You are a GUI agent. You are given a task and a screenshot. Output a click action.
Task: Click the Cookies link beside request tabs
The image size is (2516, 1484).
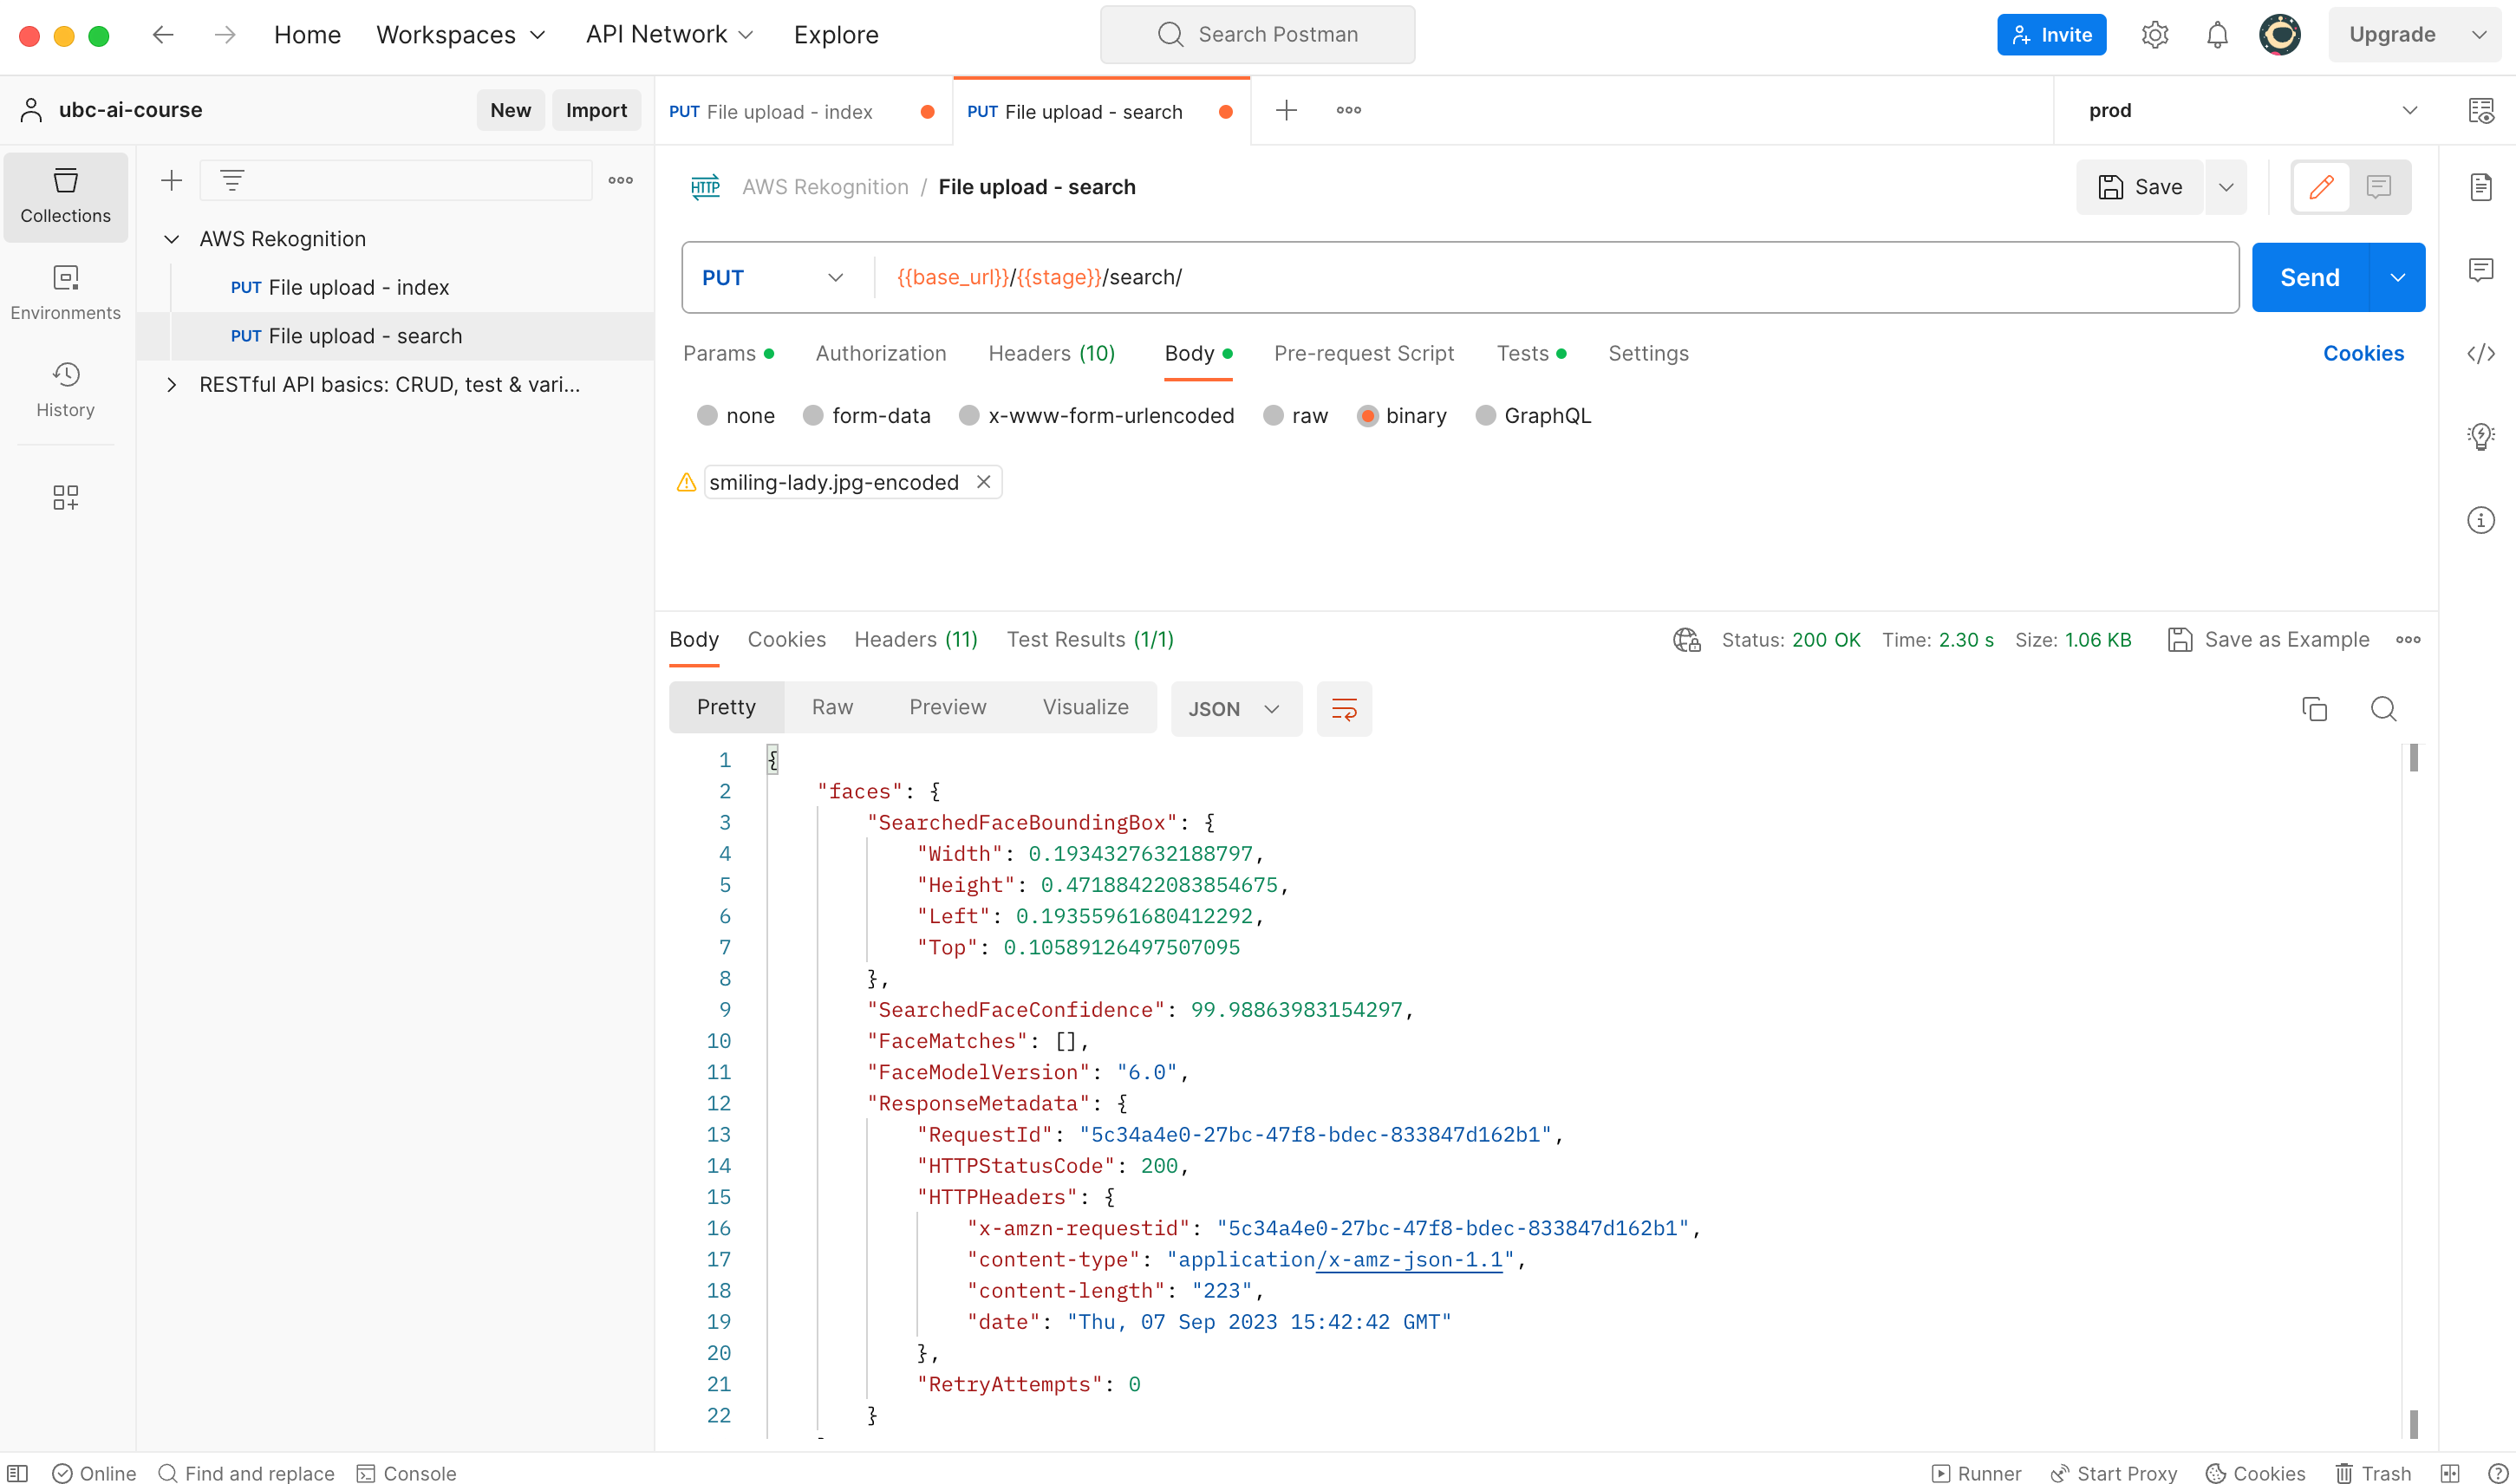(2362, 353)
